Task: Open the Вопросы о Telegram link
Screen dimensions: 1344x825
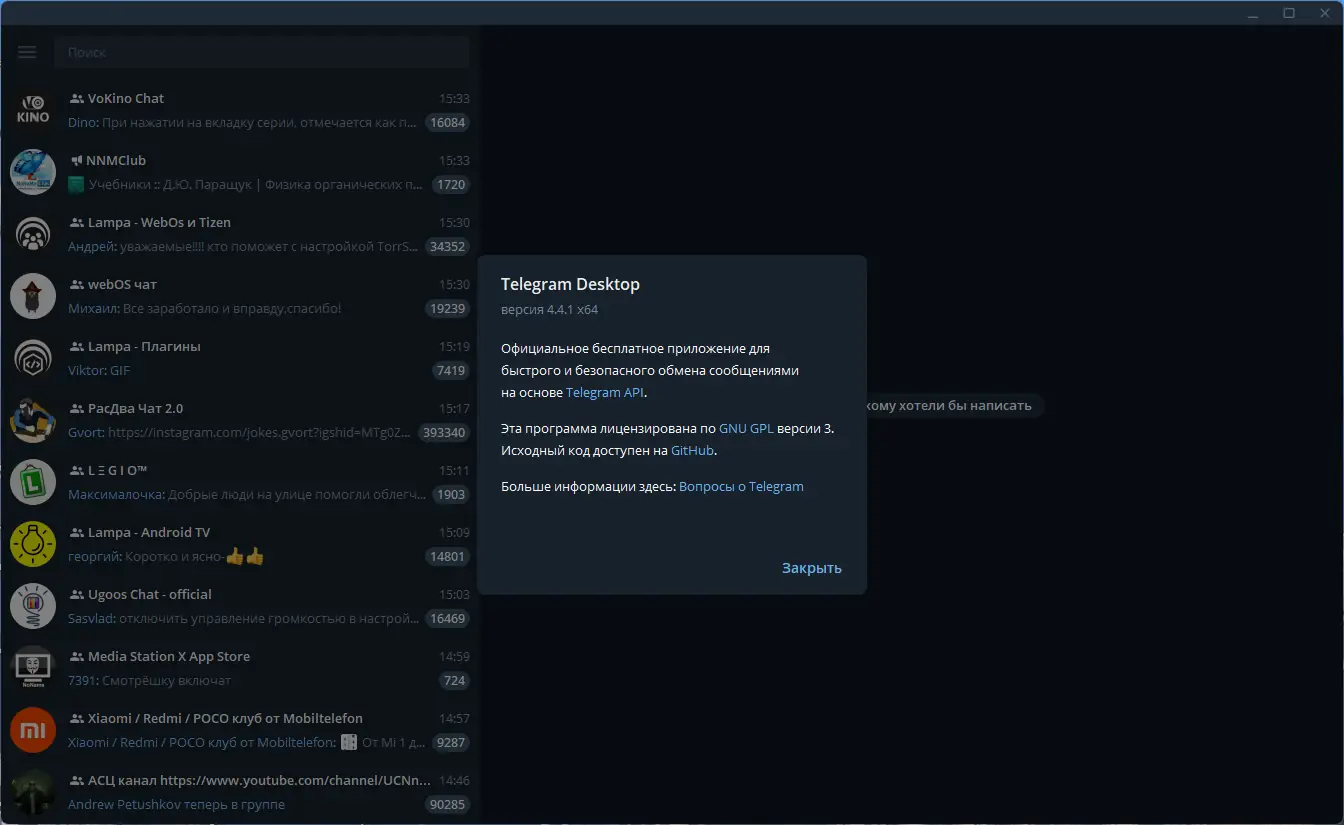Action: pos(741,487)
